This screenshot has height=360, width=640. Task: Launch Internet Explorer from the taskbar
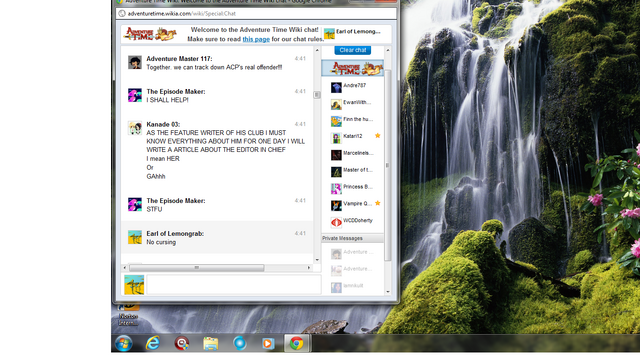(x=153, y=343)
